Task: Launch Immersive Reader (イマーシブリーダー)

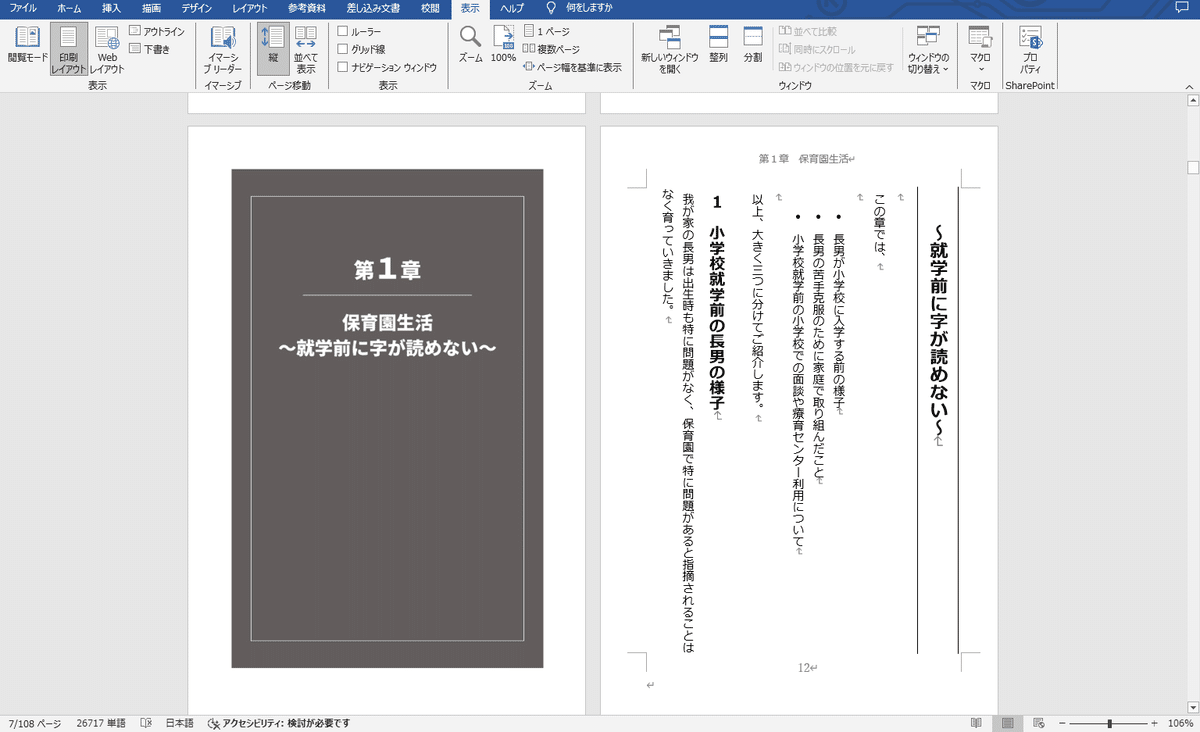Action: click(x=222, y=50)
